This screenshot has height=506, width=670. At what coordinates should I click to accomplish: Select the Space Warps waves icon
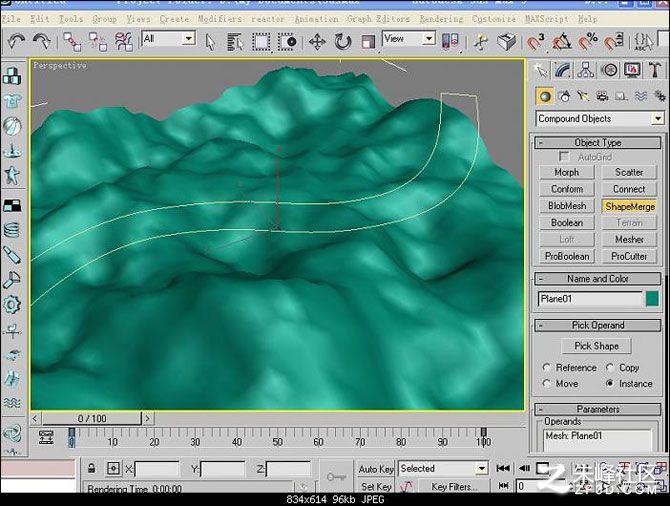pos(641,96)
